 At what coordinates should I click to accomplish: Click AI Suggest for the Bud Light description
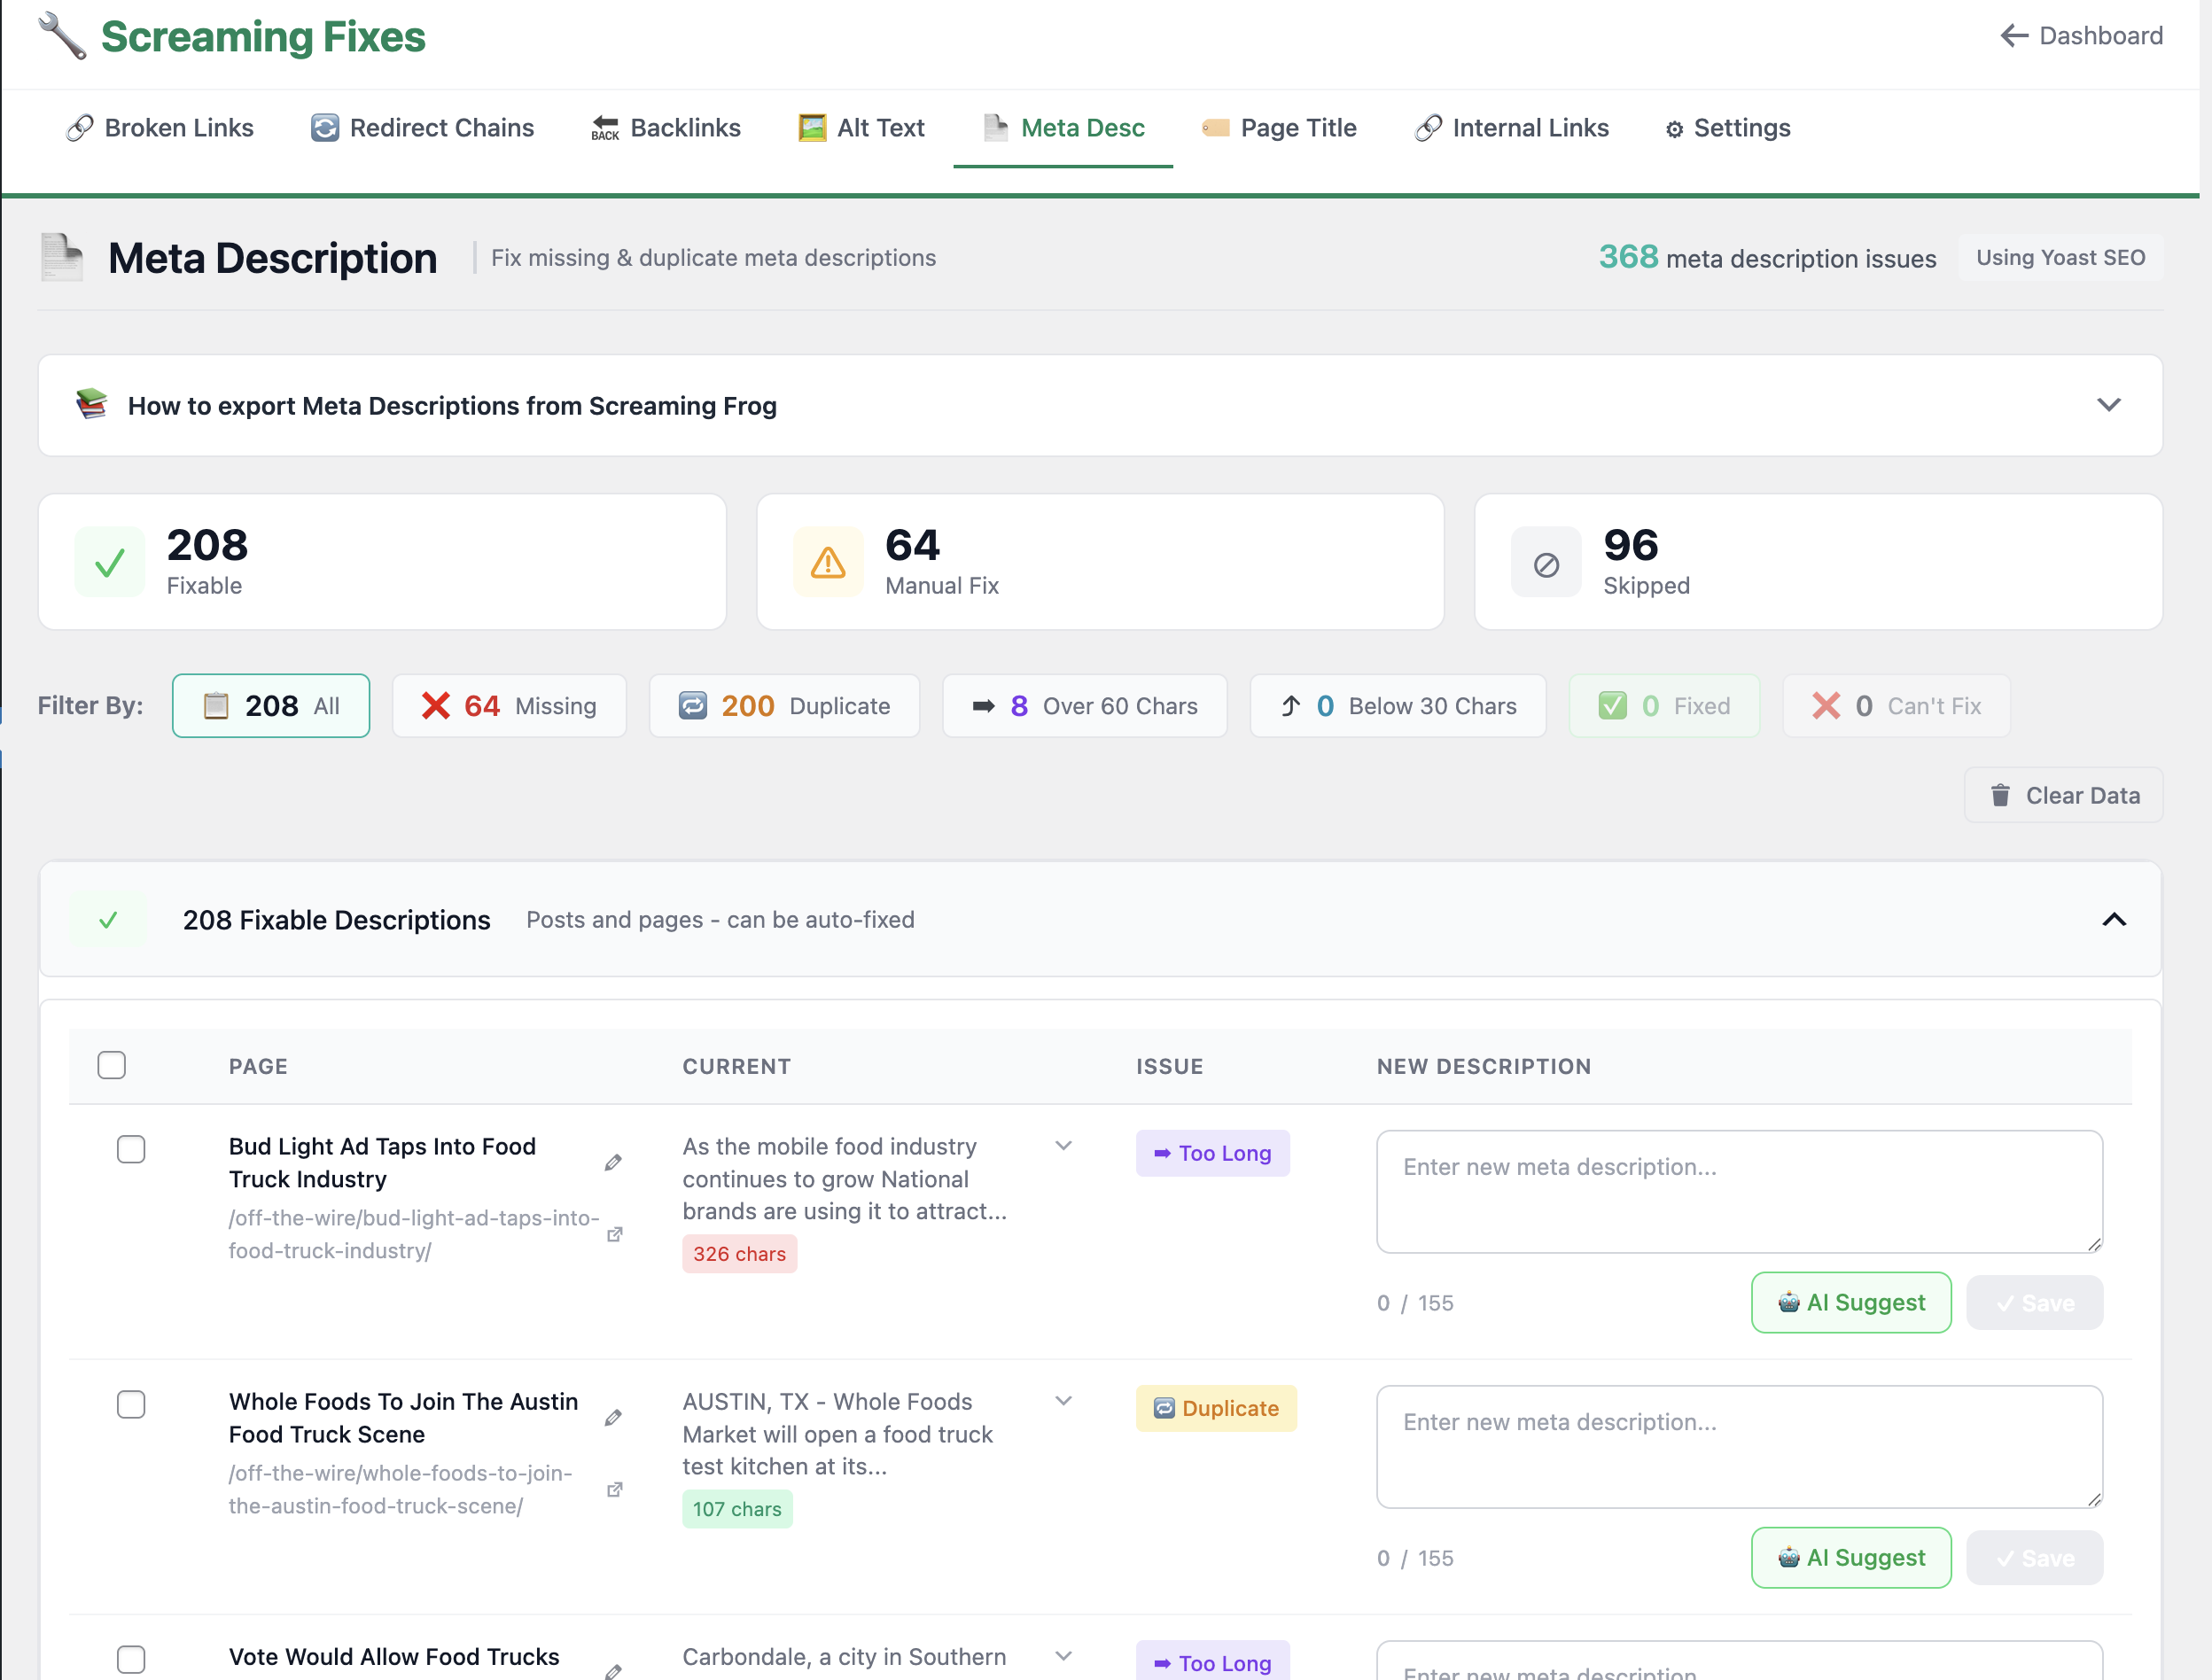1851,1302
